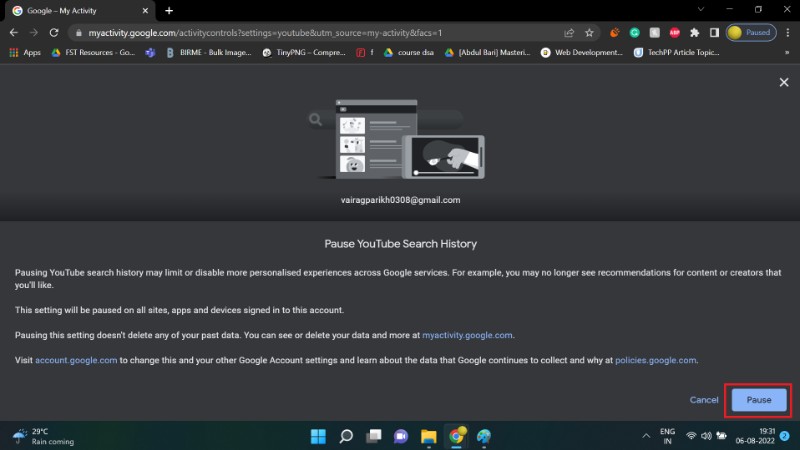Expand the bookmarks overflow chevron
This screenshot has height=450, width=800.
coord(787,53)
